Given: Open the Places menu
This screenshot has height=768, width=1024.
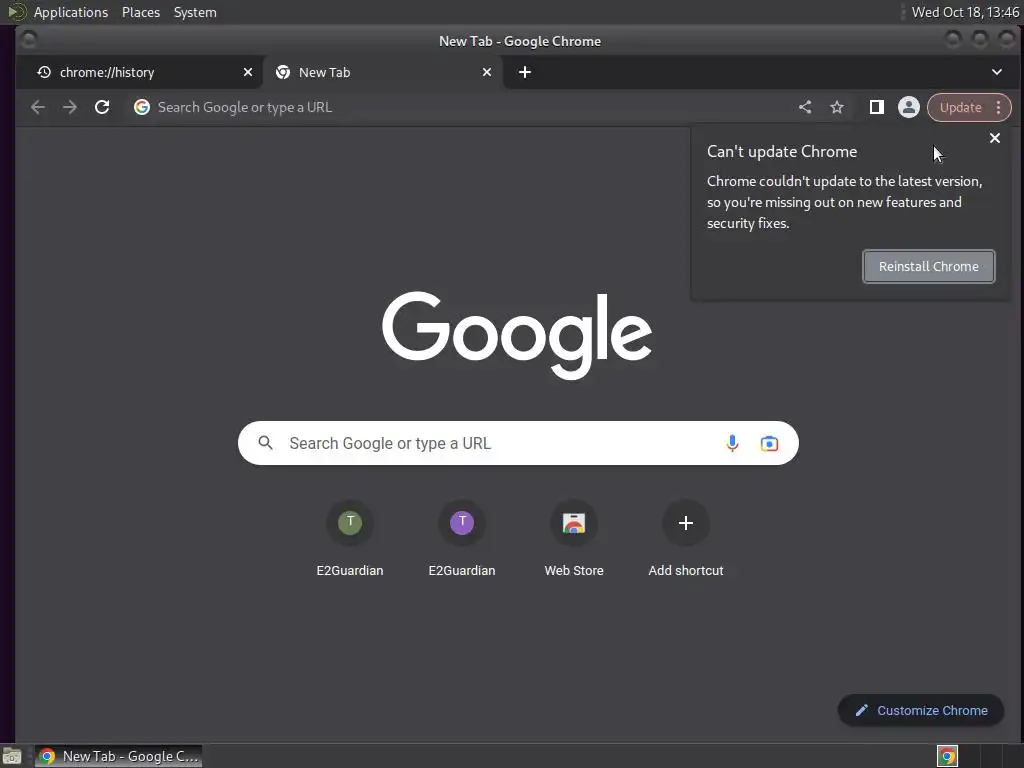Looking at the screenshot, I should [x=141, y=12].
